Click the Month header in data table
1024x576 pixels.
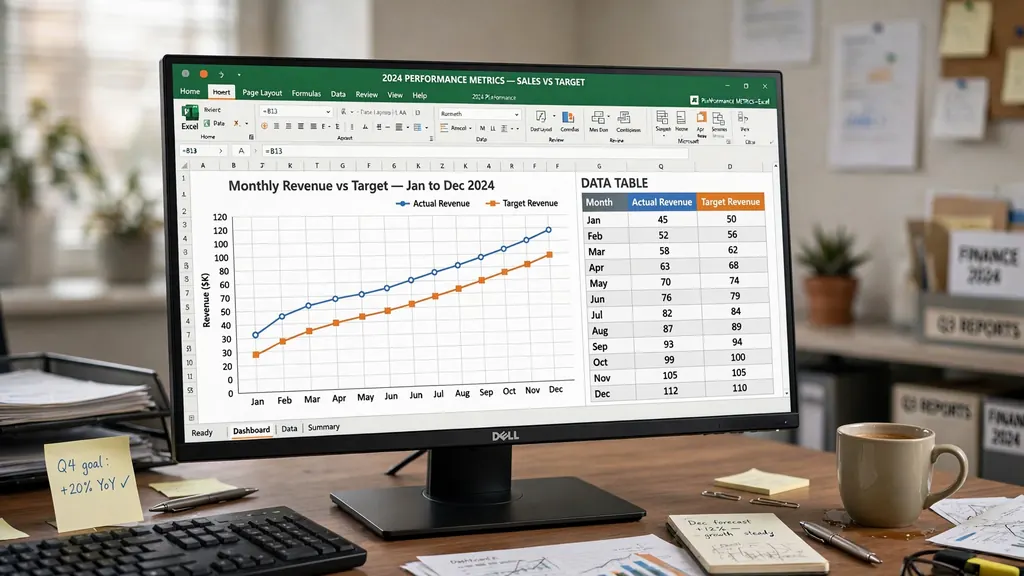click(x=605, y=202)
